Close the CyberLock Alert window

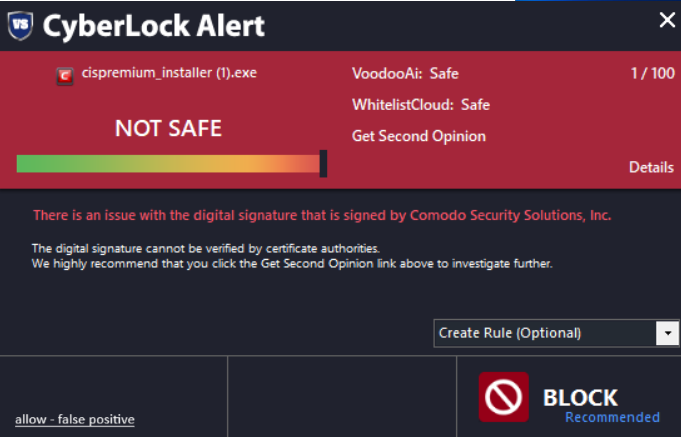coord(667,20)
